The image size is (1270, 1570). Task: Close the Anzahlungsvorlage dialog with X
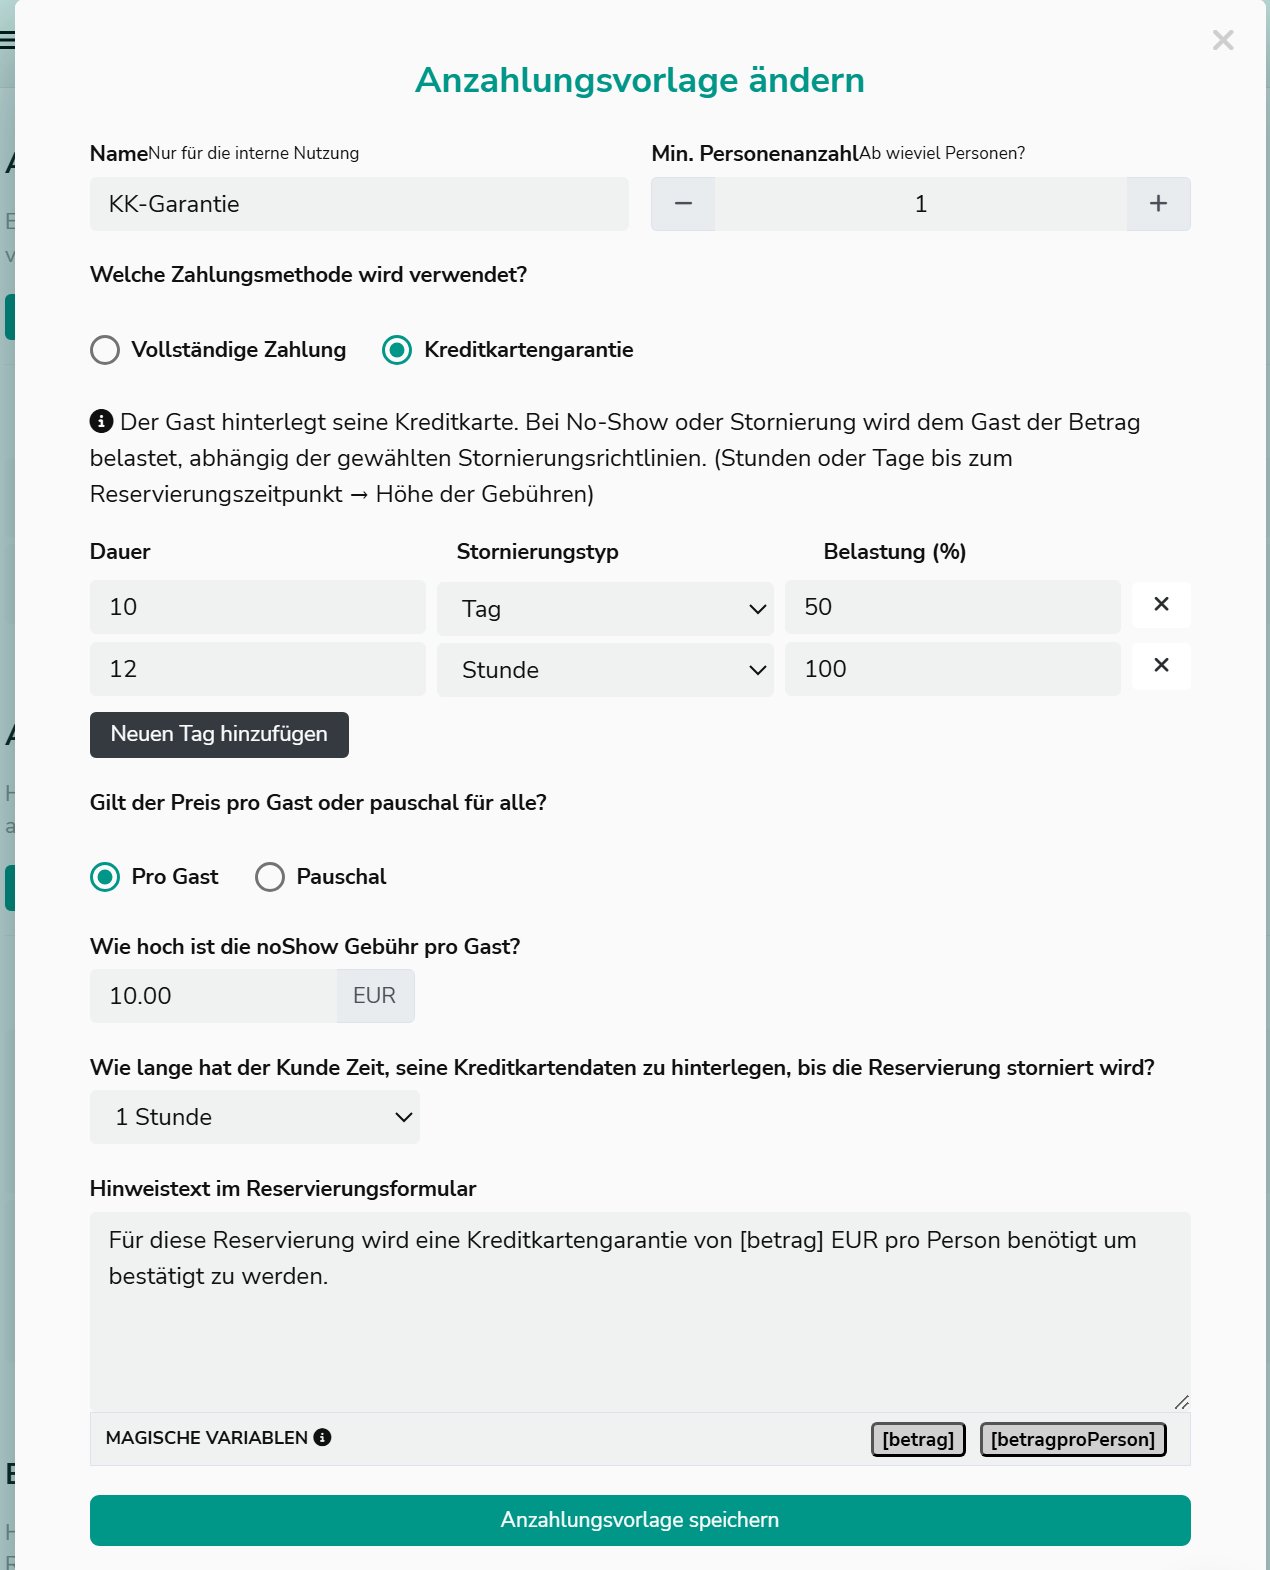[x=1222, y=40]
